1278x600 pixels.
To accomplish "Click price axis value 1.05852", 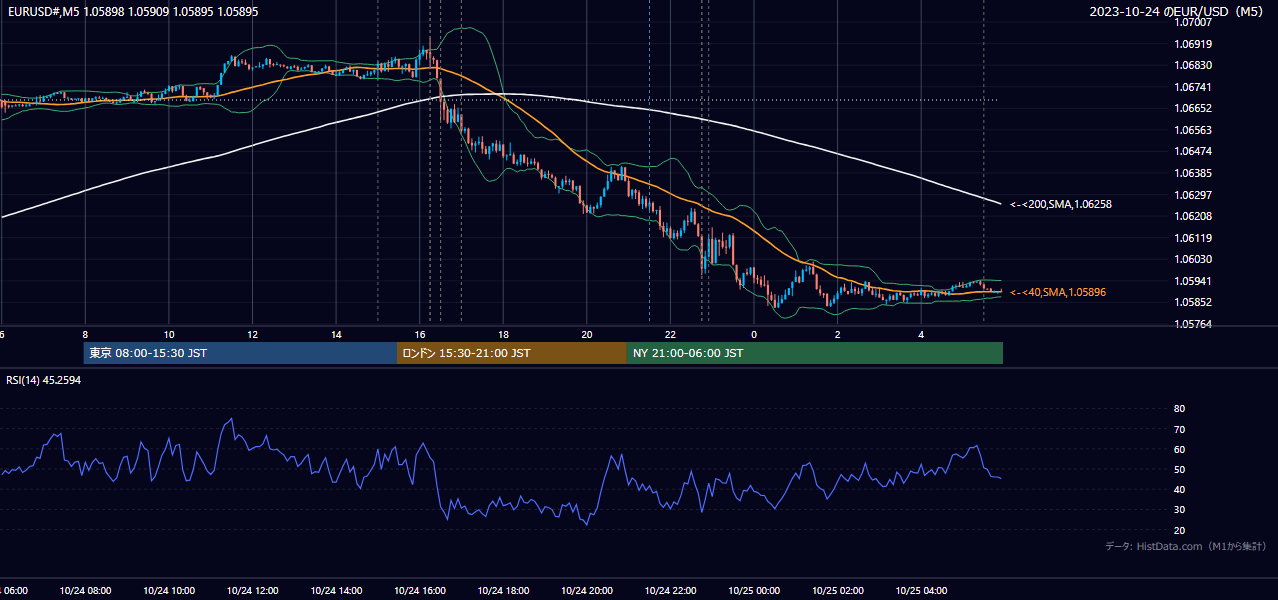I will [1194, 302].
